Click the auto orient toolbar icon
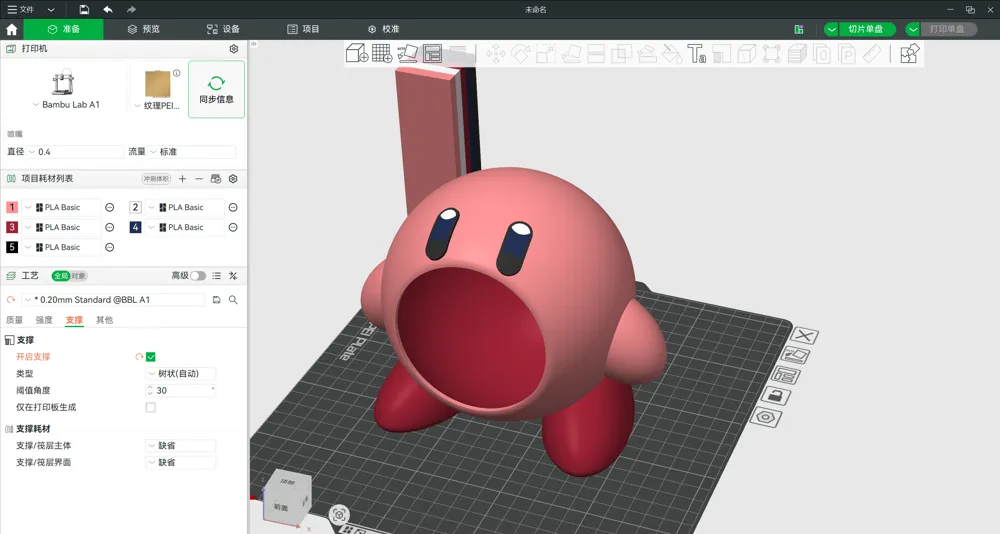 click(408, 54)
